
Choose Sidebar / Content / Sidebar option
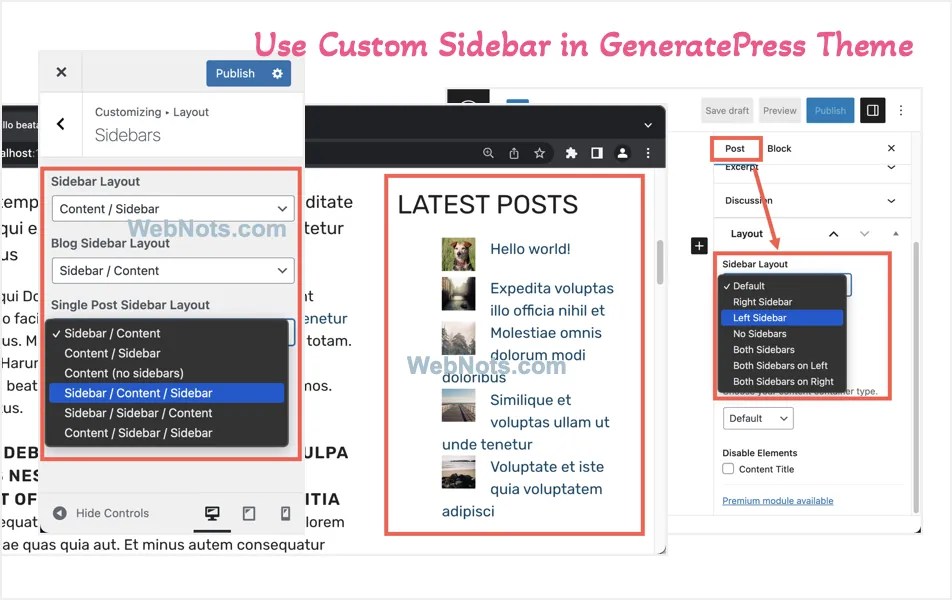(x=166, y=393)
